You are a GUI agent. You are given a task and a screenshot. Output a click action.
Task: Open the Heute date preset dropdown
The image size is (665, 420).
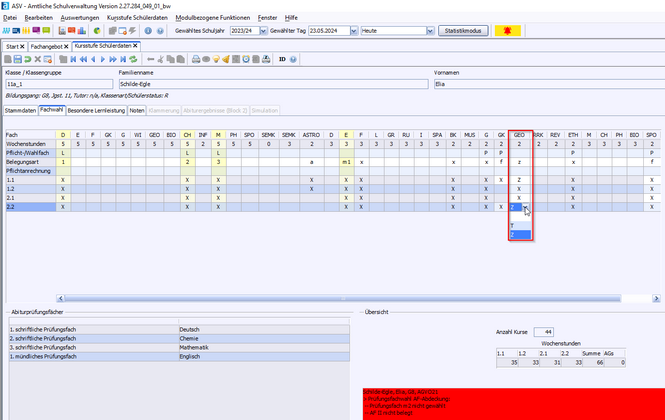tap(432, 31)
